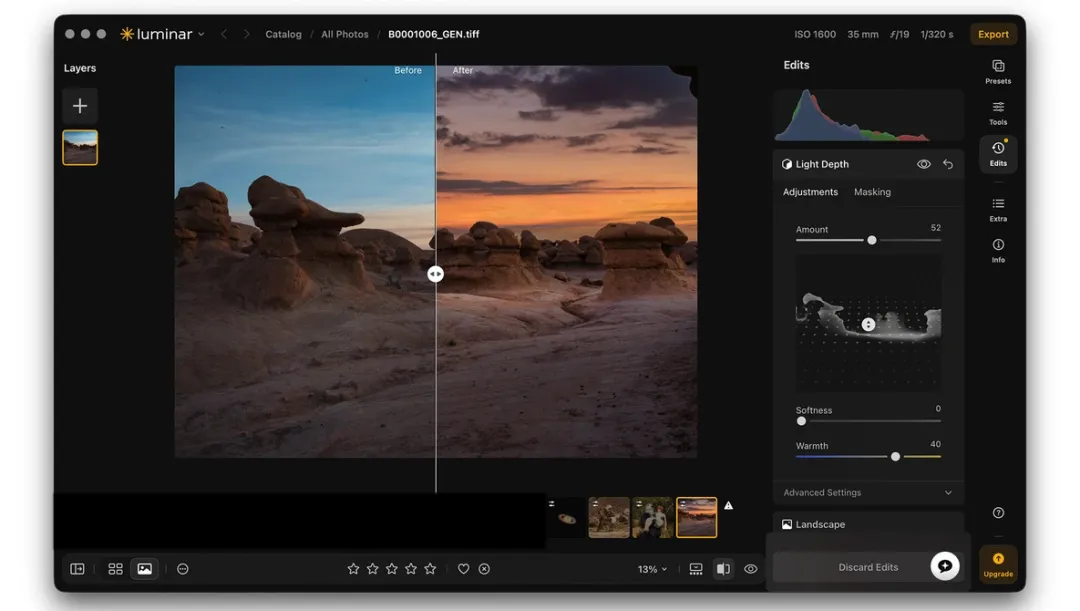The width and height of the screenshot is (1080, 611).
Task: Switch to single image view
Action: point(145,569)
